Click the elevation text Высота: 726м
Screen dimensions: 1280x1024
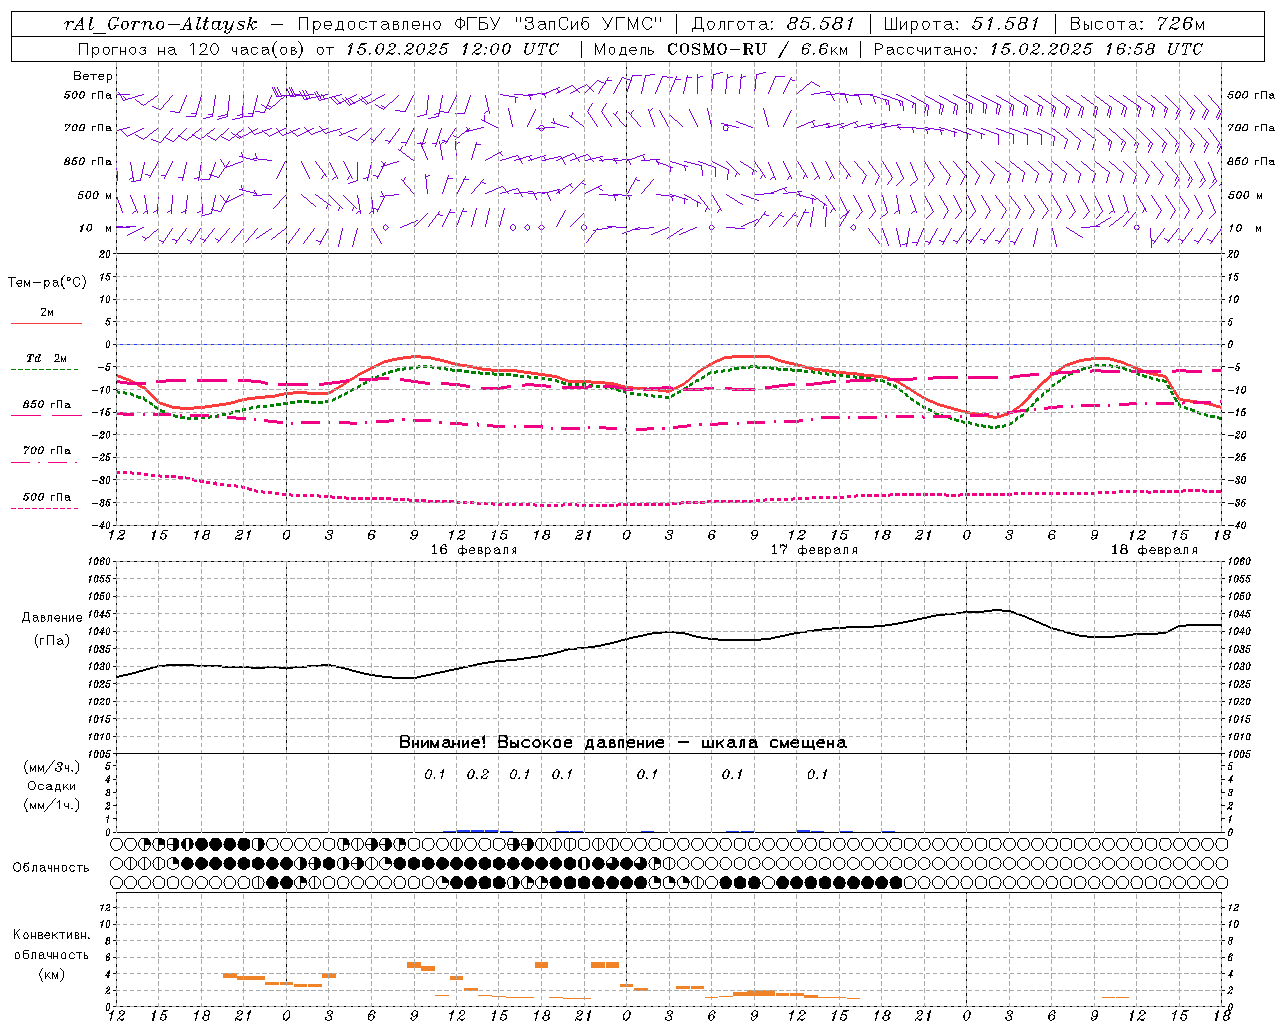(x=1137, y=24)
